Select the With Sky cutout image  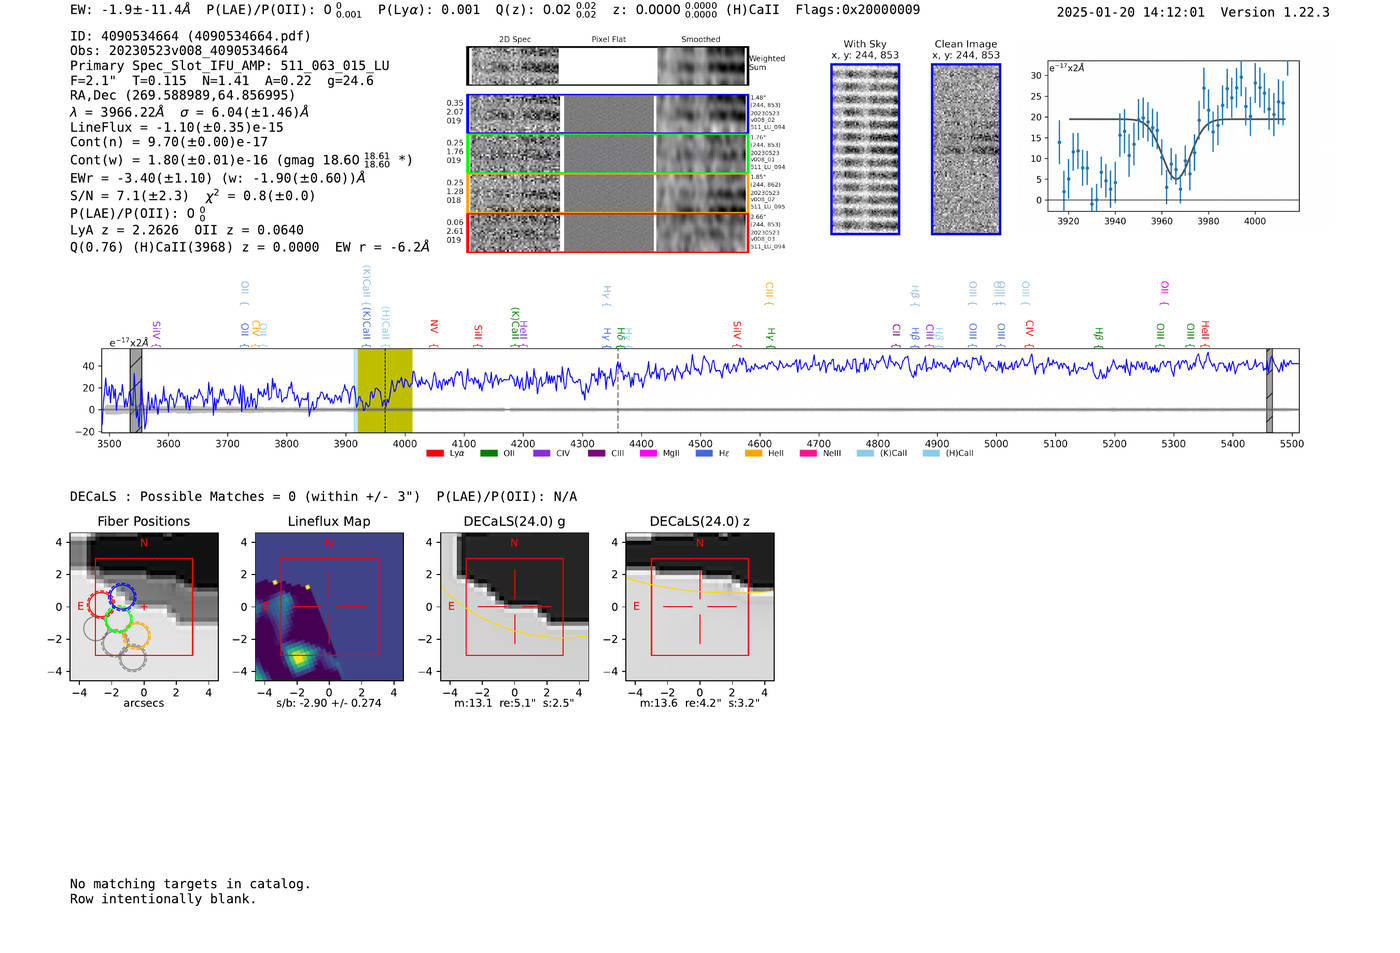pyautogui.click(x=865, y=149)
